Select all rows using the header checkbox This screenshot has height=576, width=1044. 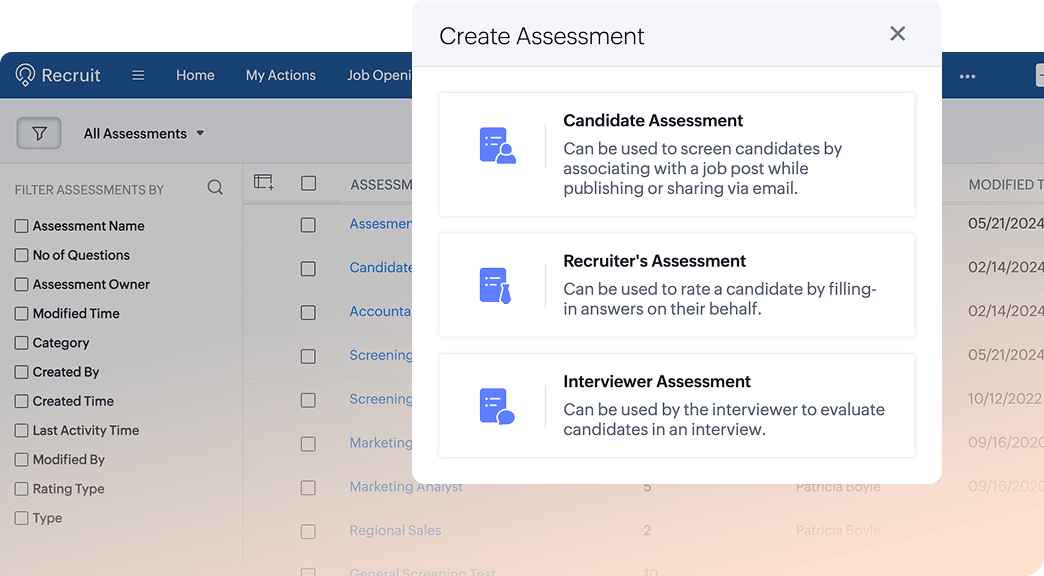click(x=309, y=184)
